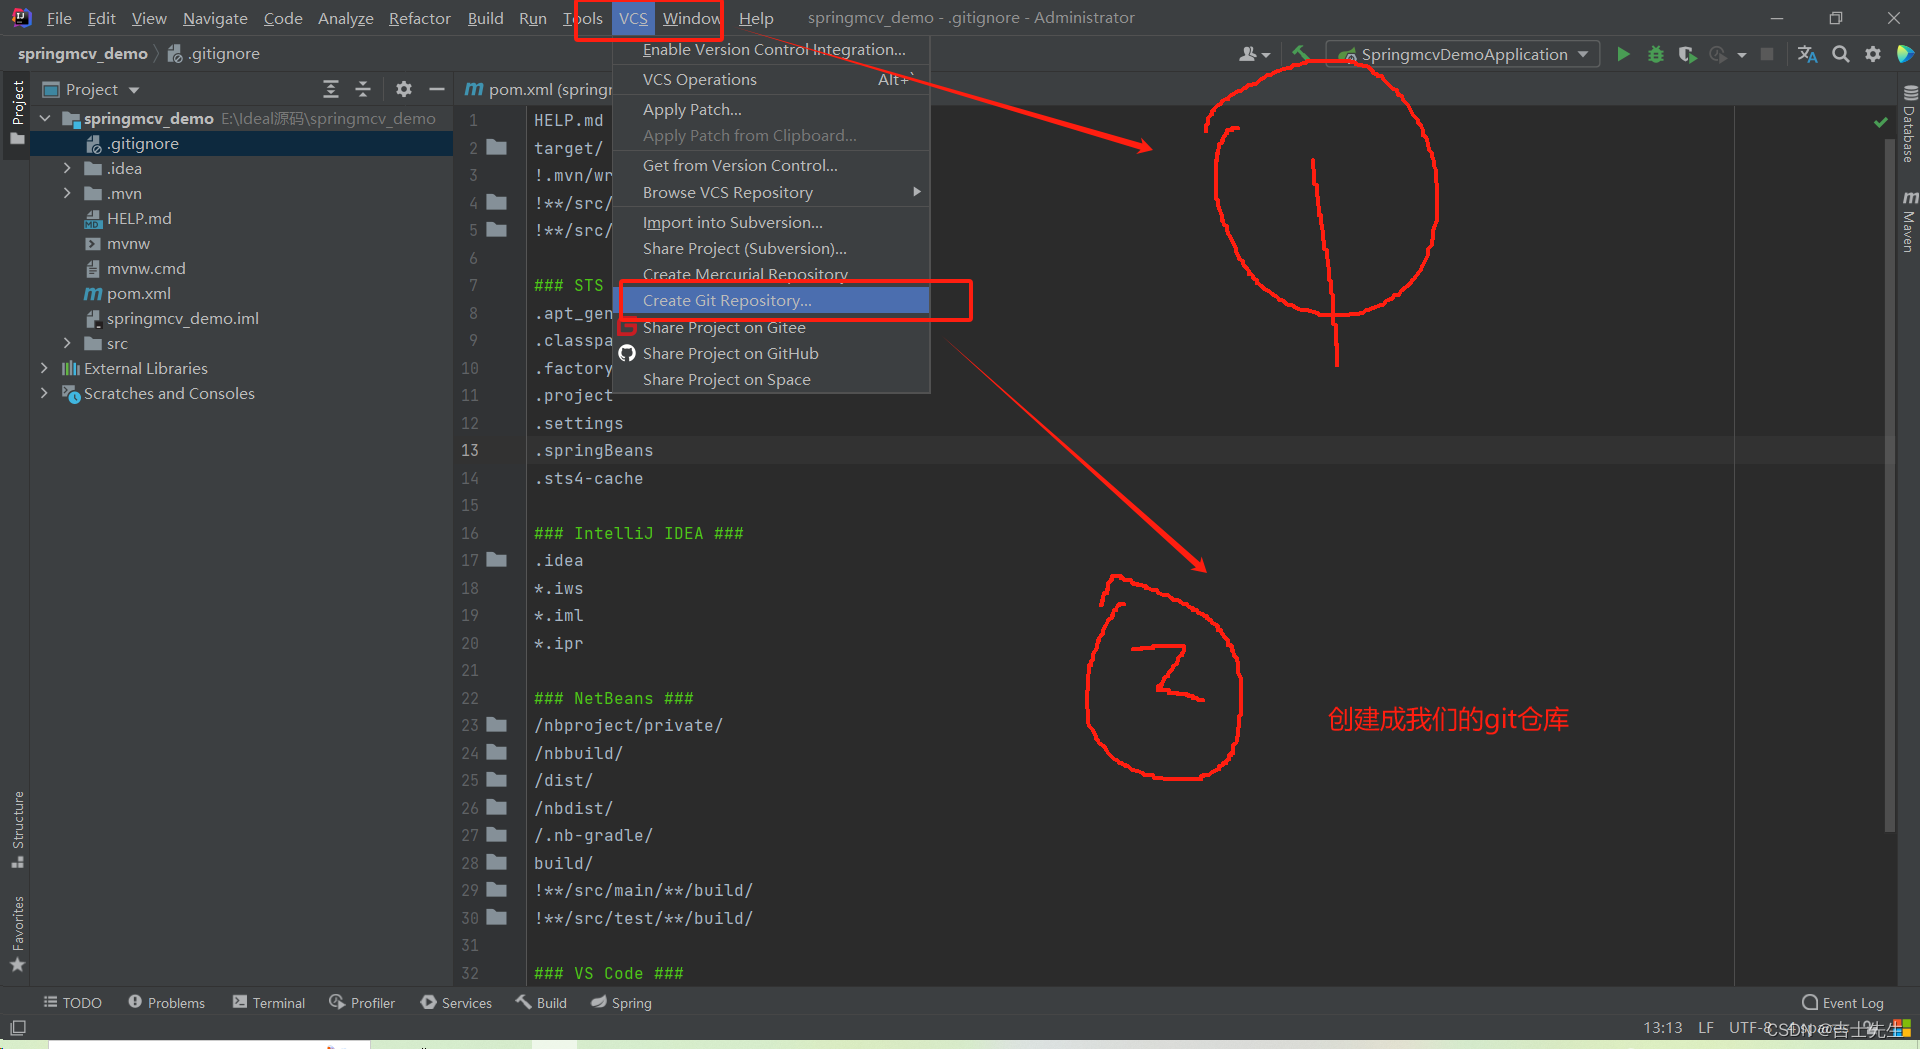The image size is (1920, 1049).
Task: Open the Refactor menu
Action: (x=419, y=18)
